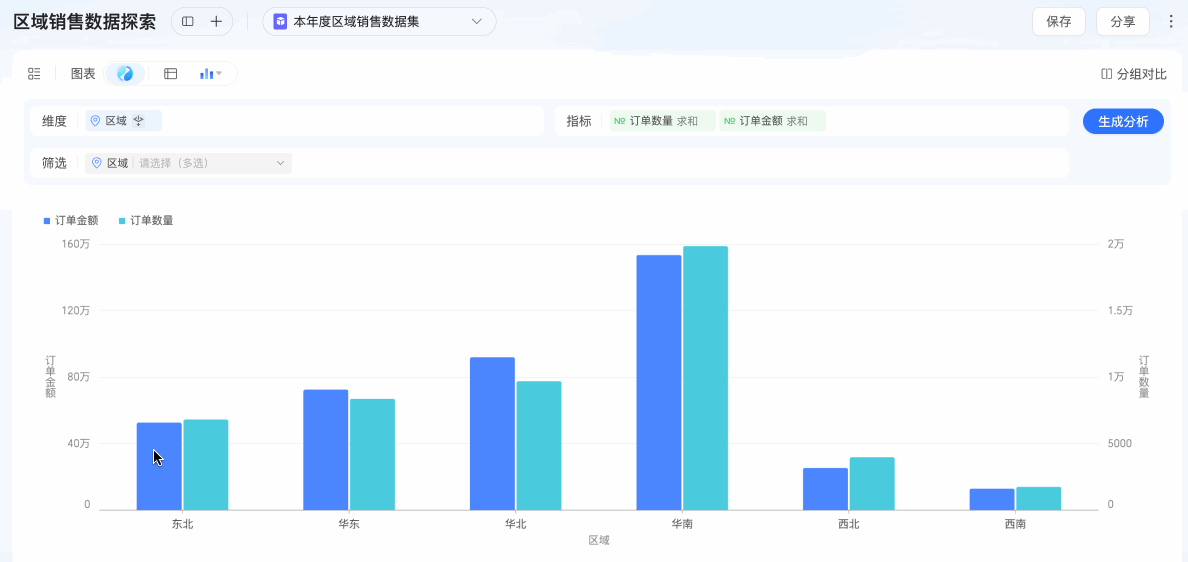Enable 分组对比 group comparison
Image resolution: width=1188 pixels, height=562 pixels.
point(1133,74)
